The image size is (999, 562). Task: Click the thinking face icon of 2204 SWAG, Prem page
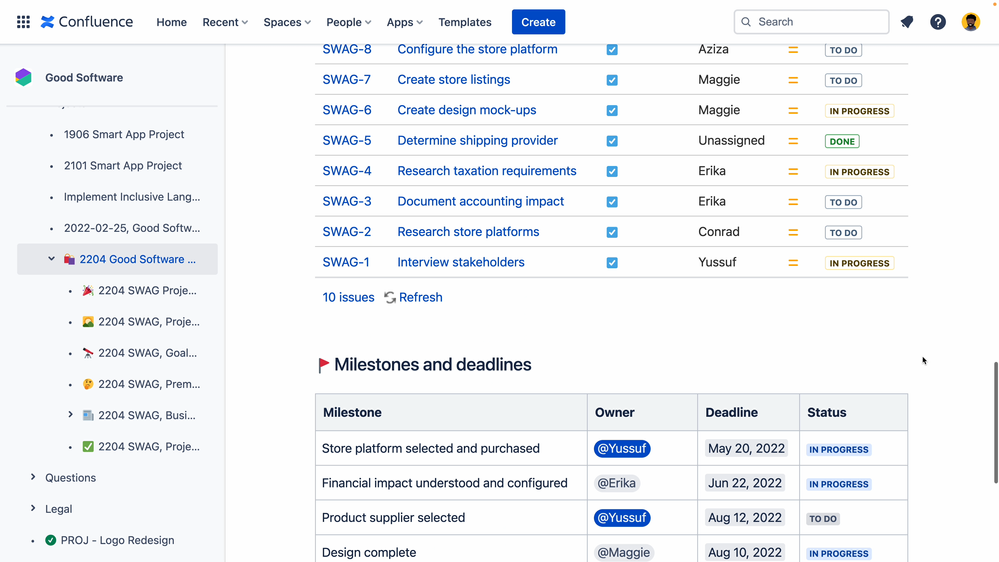(x=88, y=384)
